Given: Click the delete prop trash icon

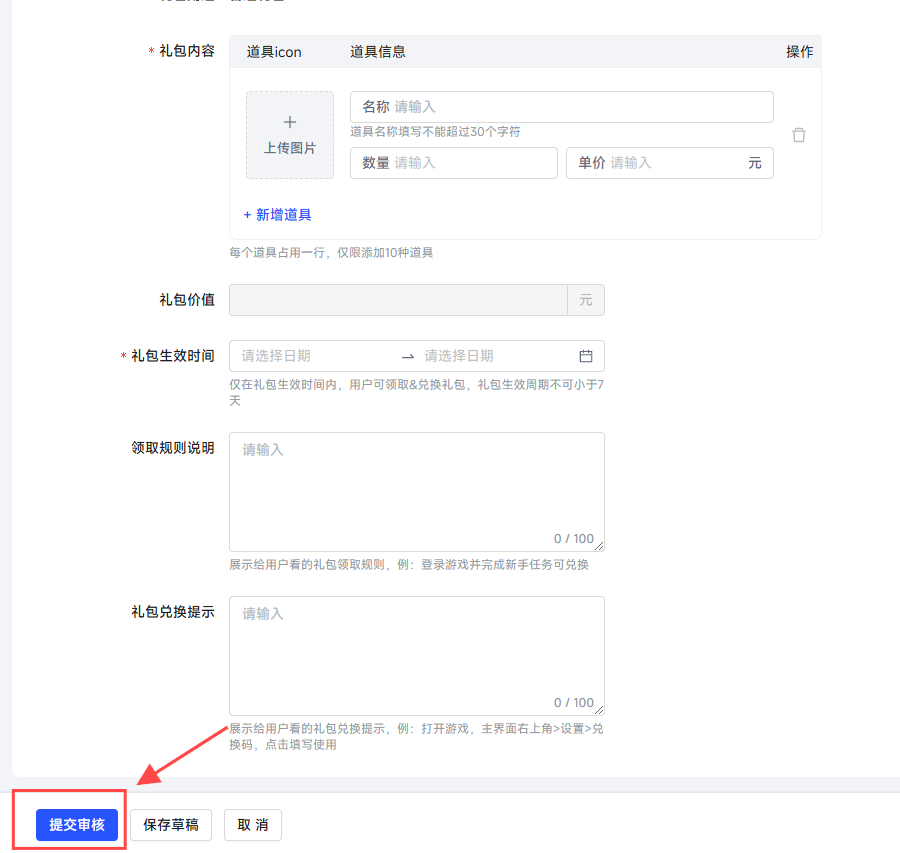Looking at the screenshot, I should pos(798,135).
